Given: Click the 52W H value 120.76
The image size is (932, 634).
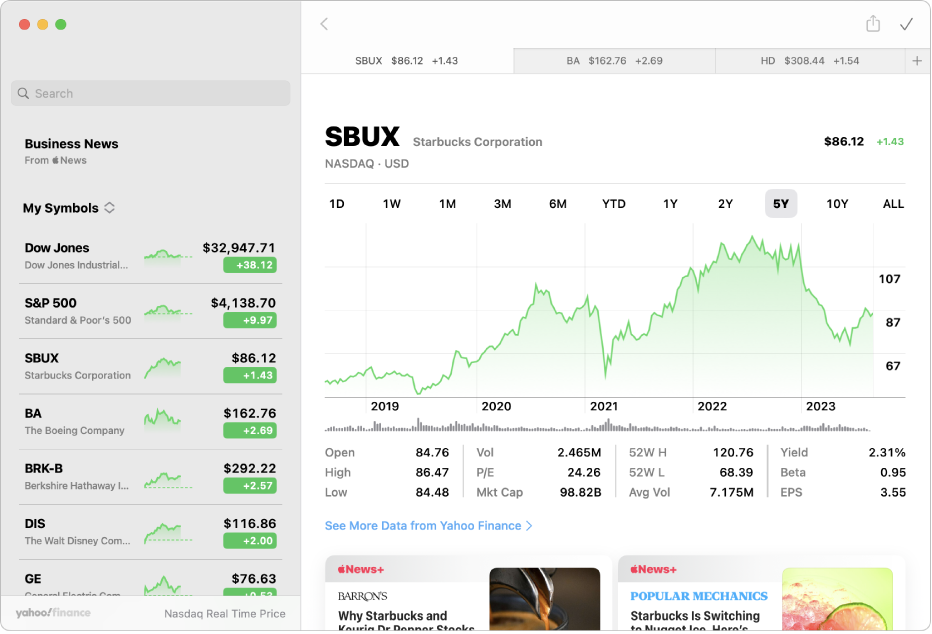Looking at the screenshot, I should point(733,453).
